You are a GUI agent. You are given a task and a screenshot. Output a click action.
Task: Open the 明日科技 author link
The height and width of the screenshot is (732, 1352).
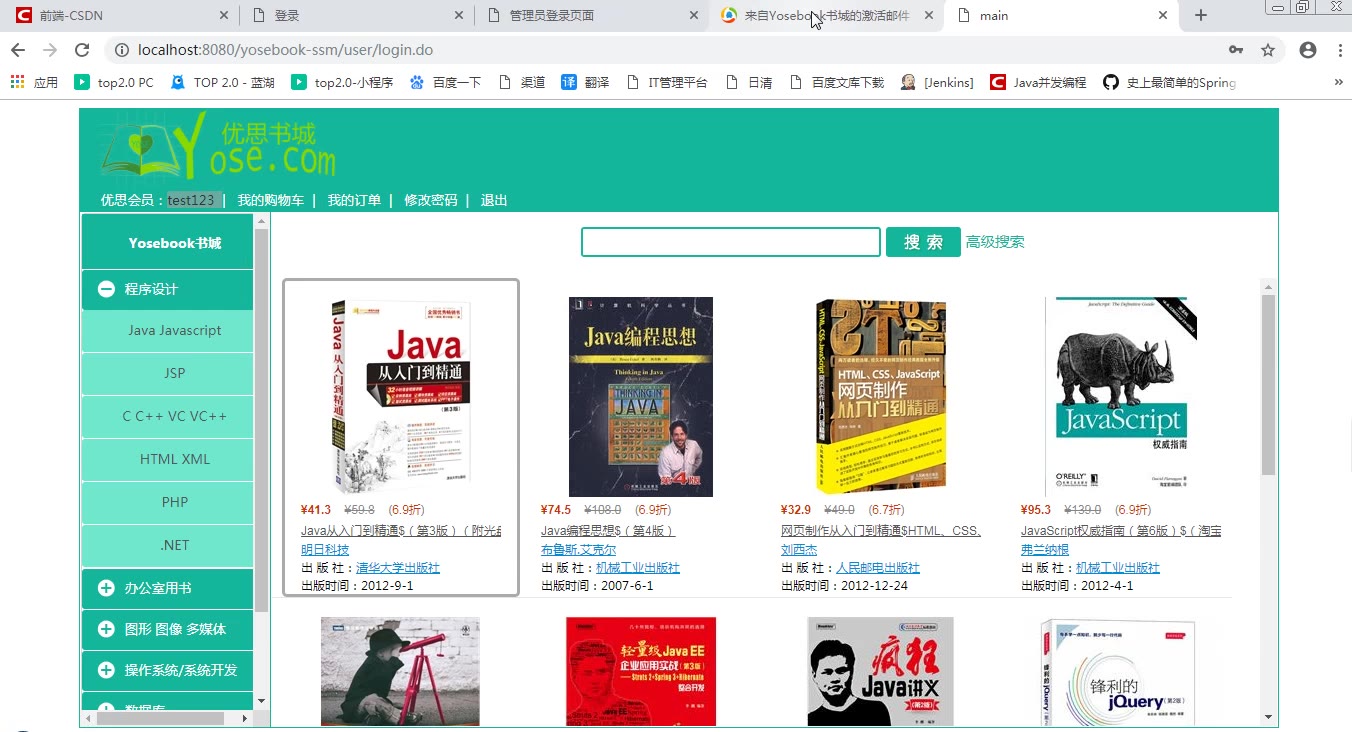325,550
